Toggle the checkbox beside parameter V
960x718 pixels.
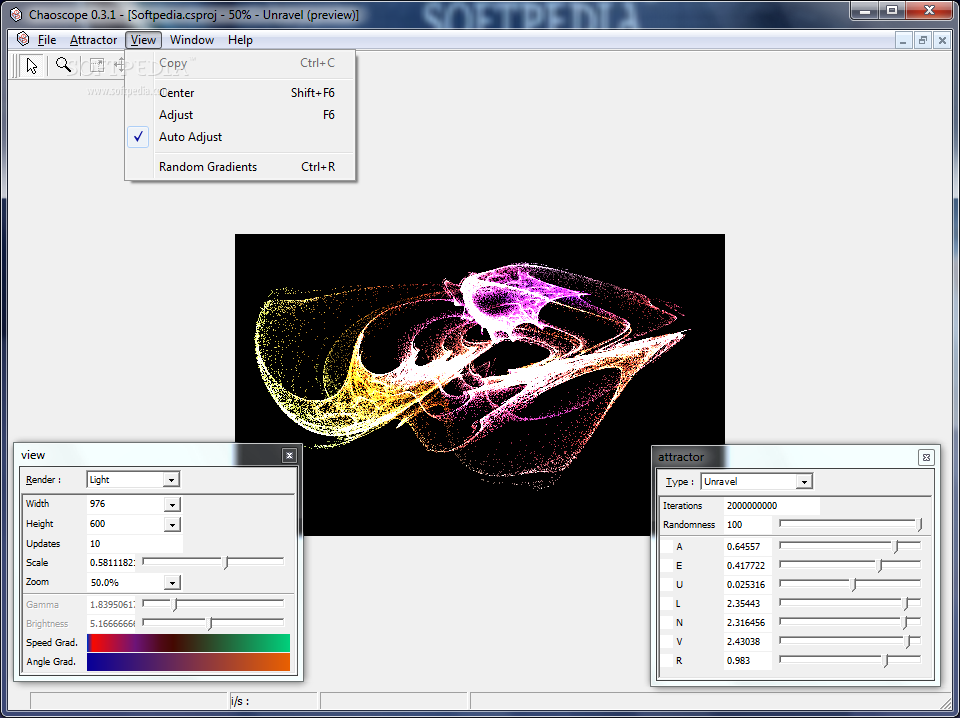[x=667, y=641]
